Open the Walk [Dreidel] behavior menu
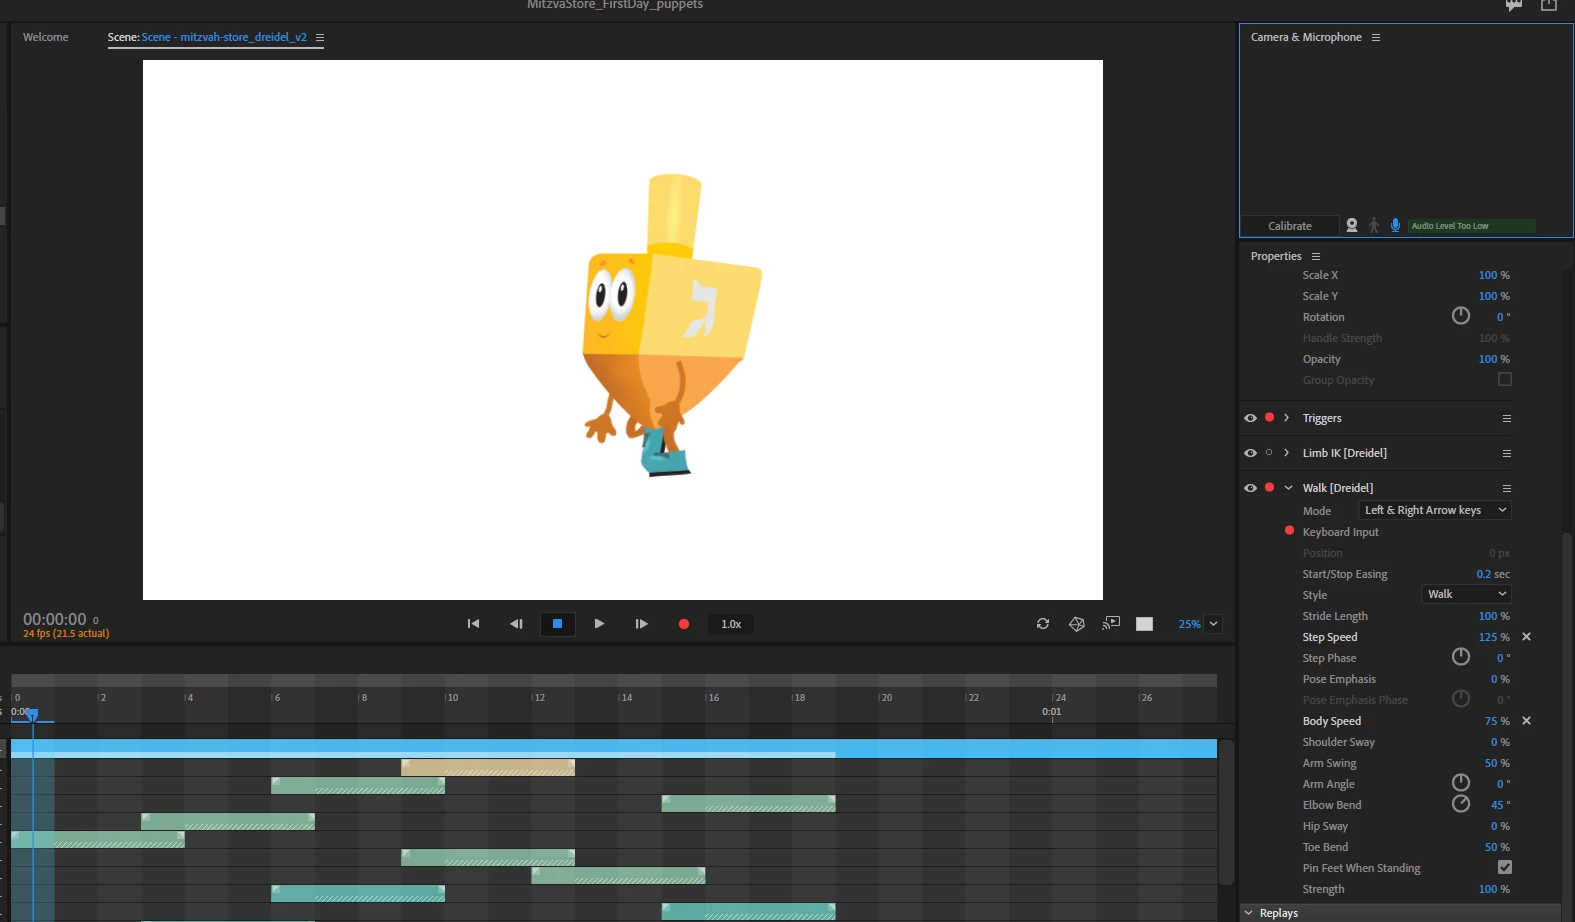Image resolution: width=1575 pixels, height=922 pixels. pyautogui.click(x=1507, y=489)
